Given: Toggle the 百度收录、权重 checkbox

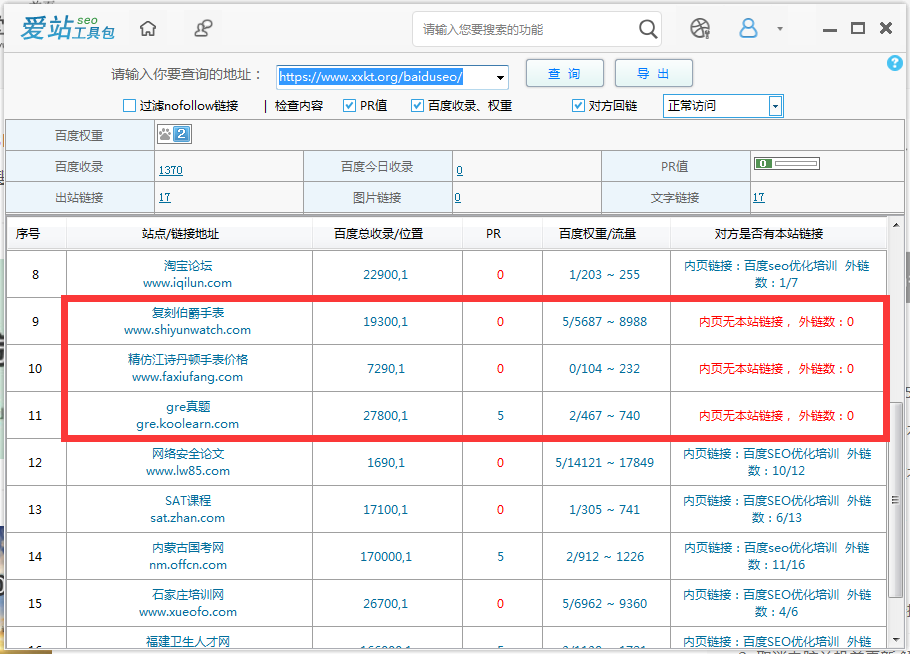Looking at the screenshot, I should (417, 106).
